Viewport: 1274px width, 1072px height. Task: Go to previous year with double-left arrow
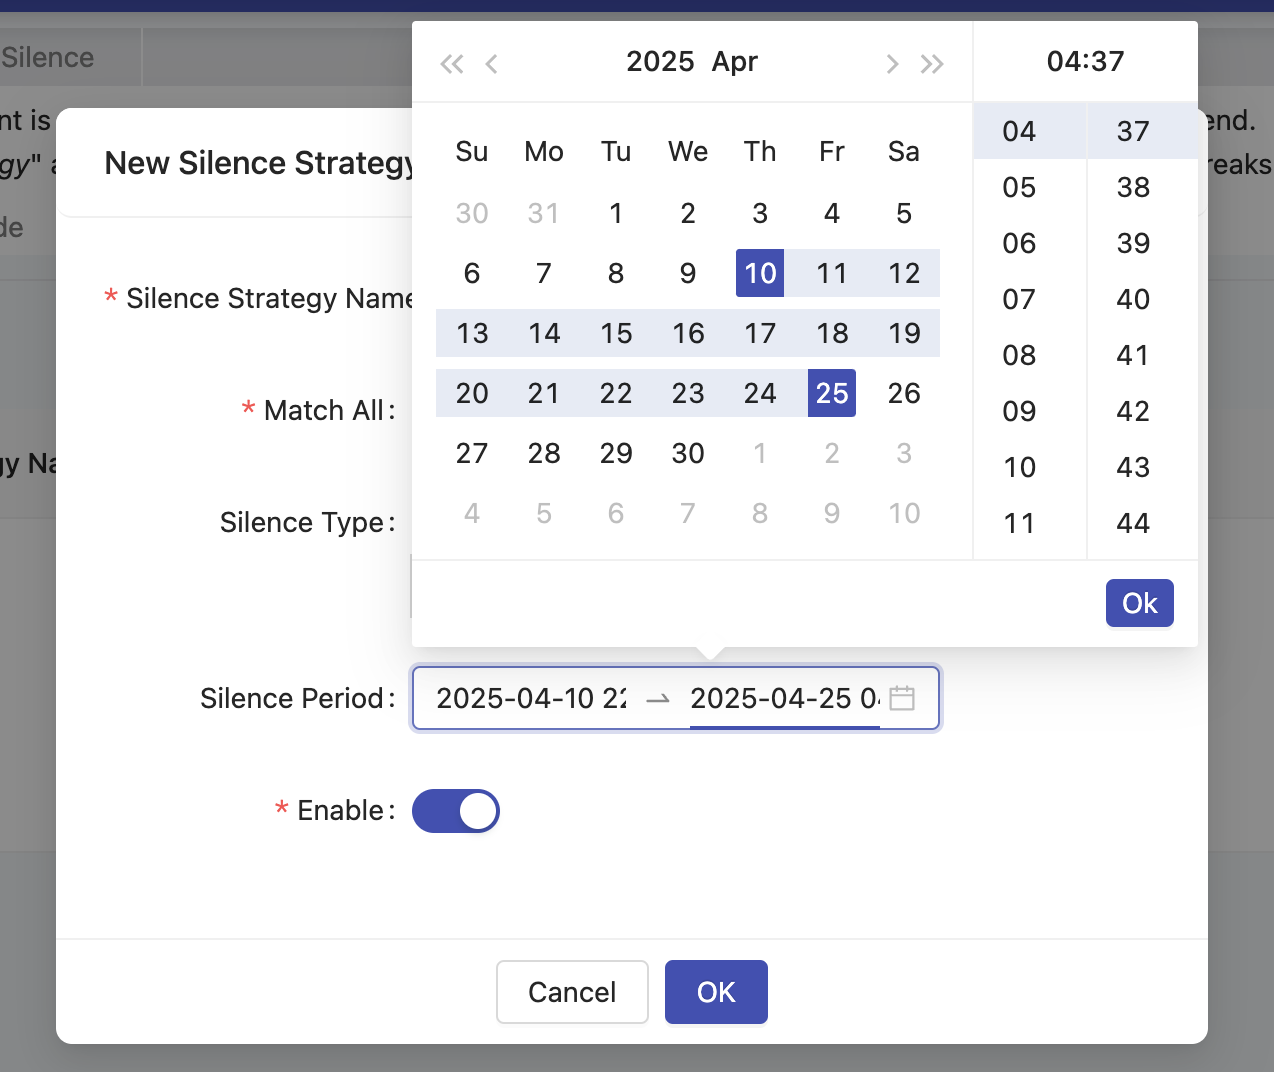[x=452, y=64]
